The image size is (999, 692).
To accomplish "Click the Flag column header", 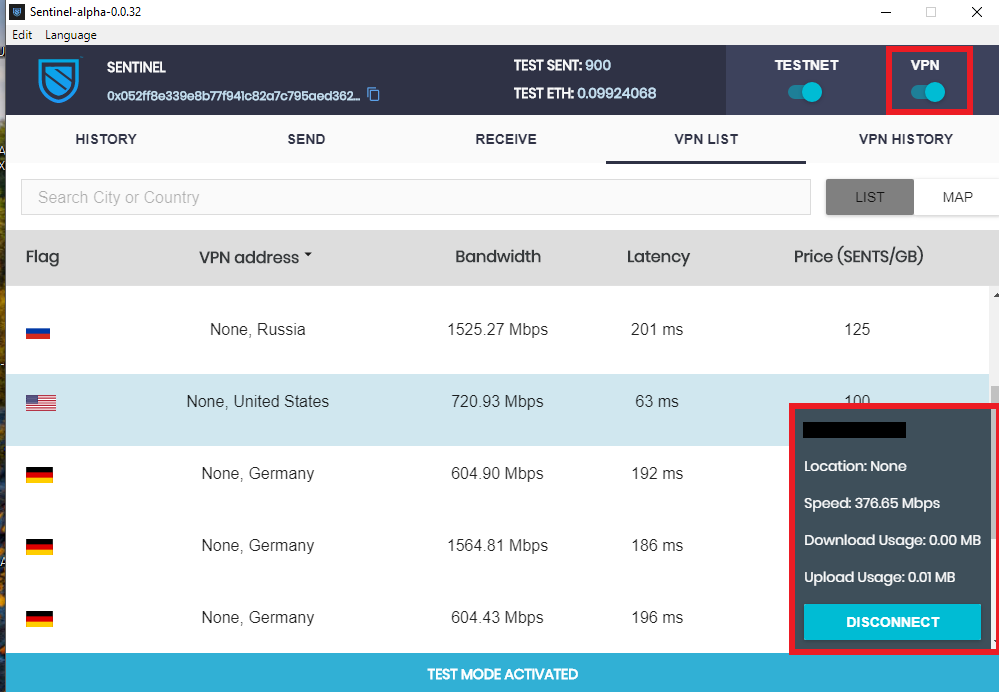I will 43,257.
